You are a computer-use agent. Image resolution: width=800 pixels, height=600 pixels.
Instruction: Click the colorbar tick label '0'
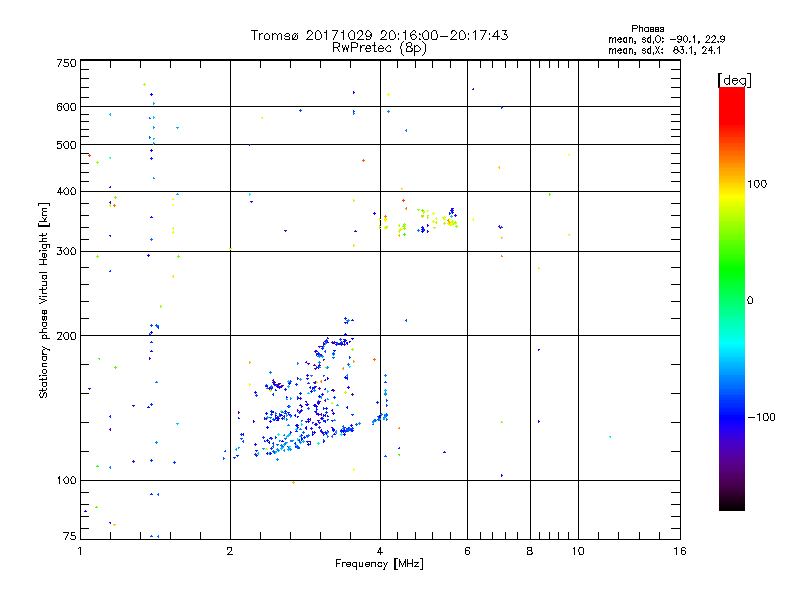click(x=749, y=301)
